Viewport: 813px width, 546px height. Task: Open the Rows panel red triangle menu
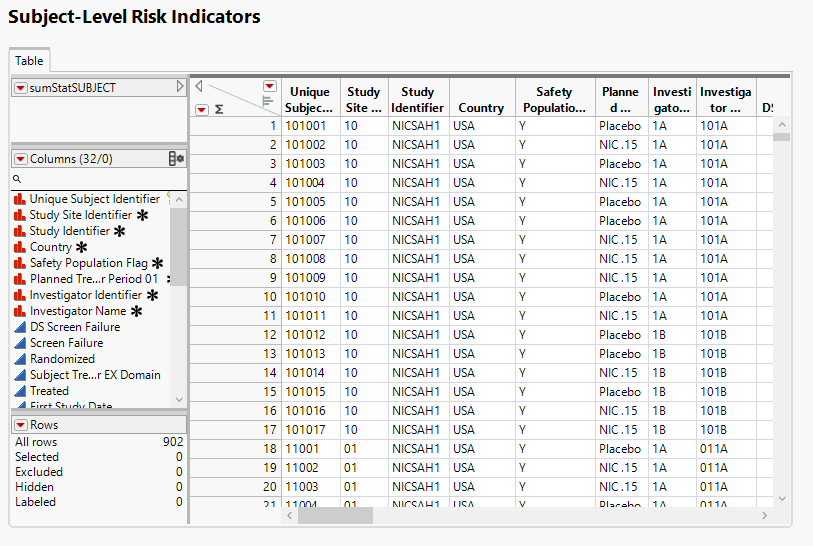tap(20, 425)
